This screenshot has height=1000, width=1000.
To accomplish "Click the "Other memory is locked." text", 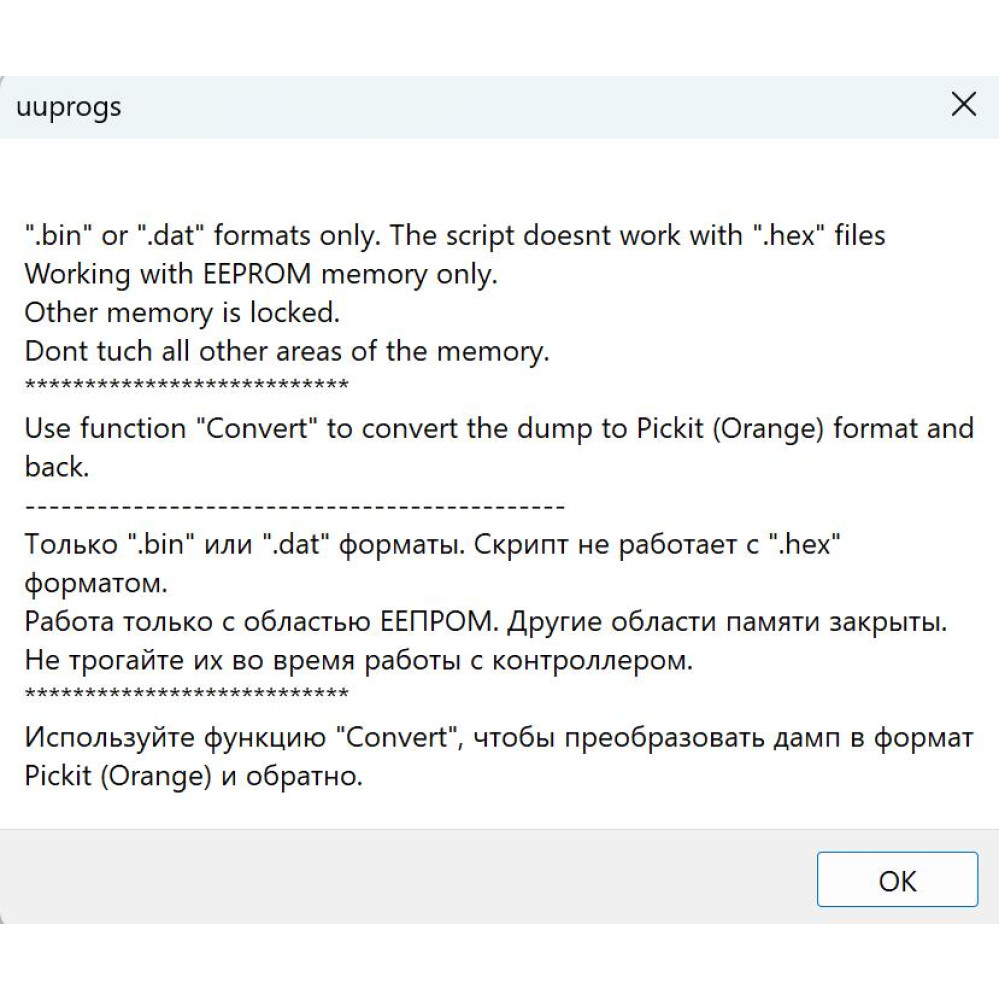I will pos(182,312).
